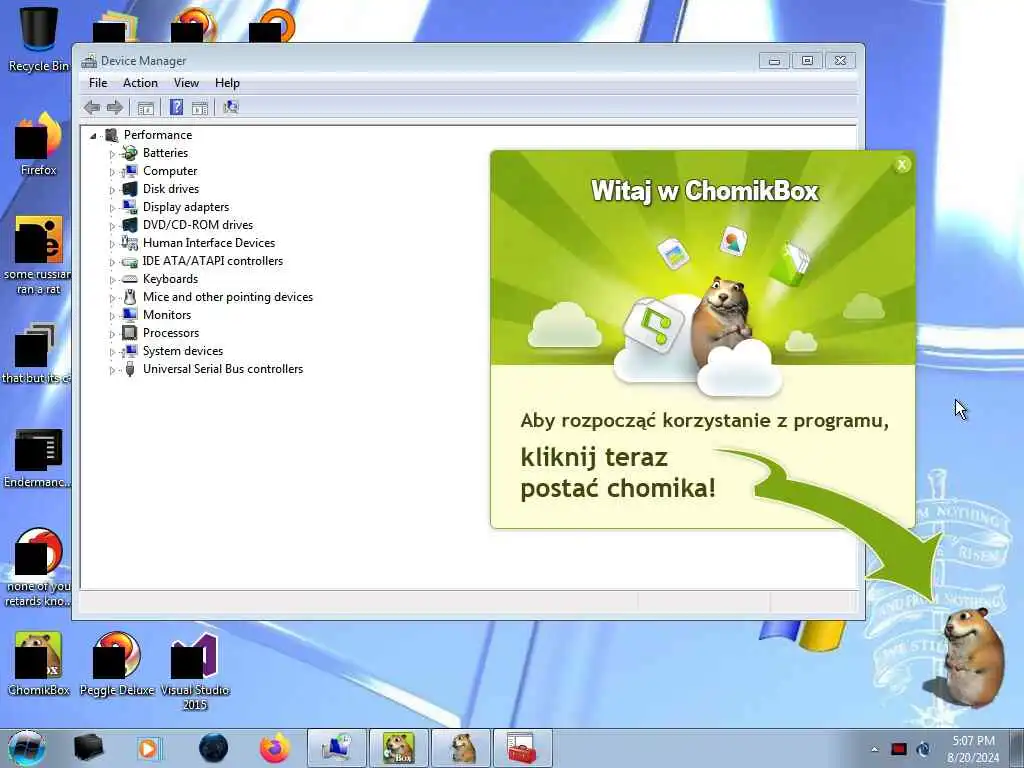Click the media player taskbar icon
This screenshot has height=768, width=1024.
click(x=148, y=748)
